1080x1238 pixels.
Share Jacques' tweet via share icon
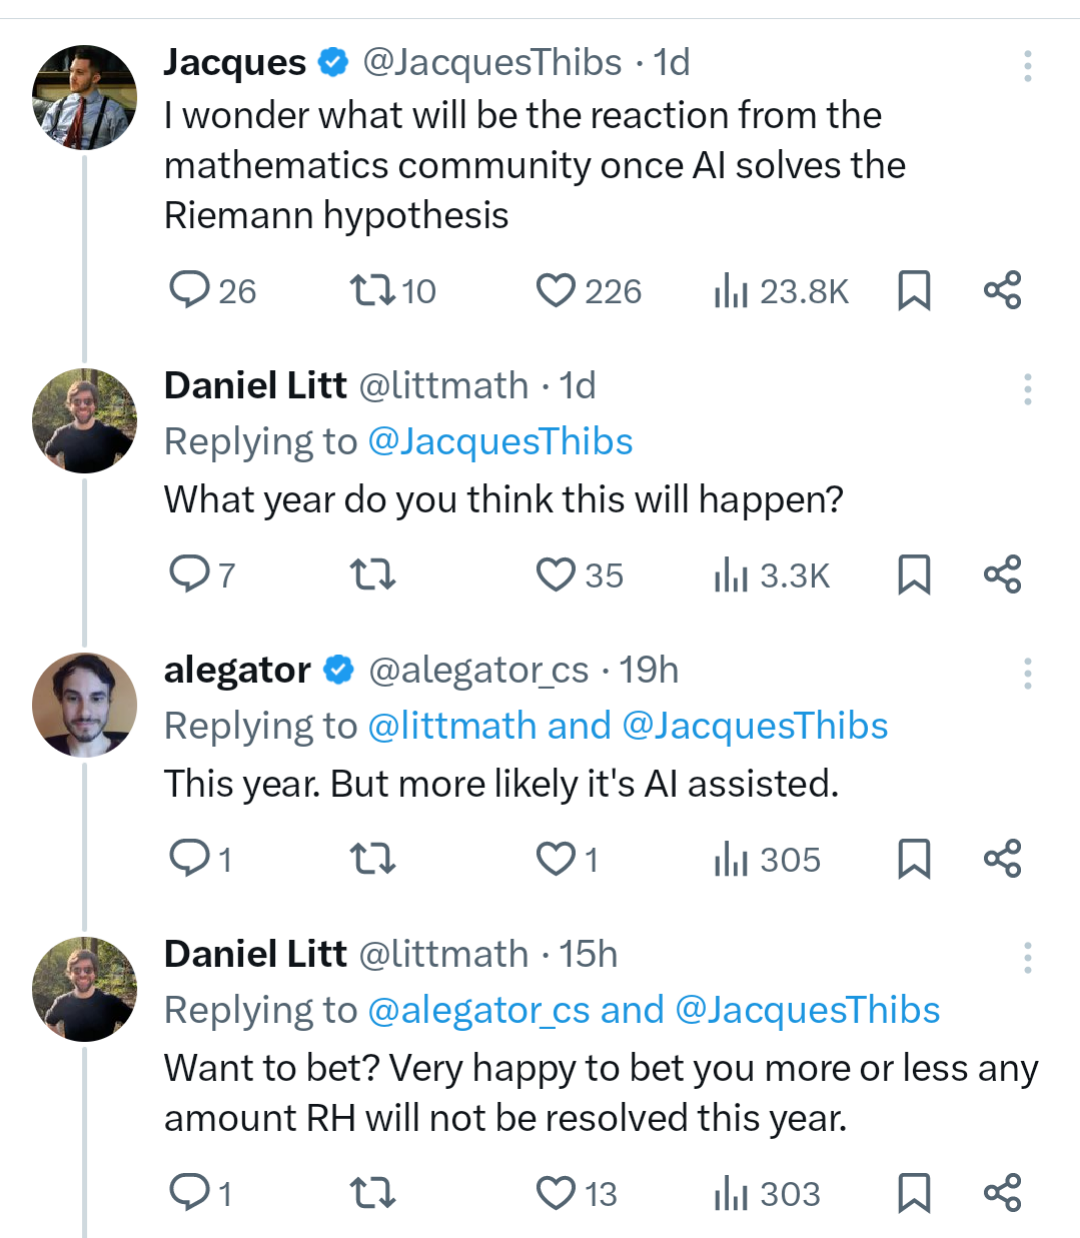click(1002, 290)
